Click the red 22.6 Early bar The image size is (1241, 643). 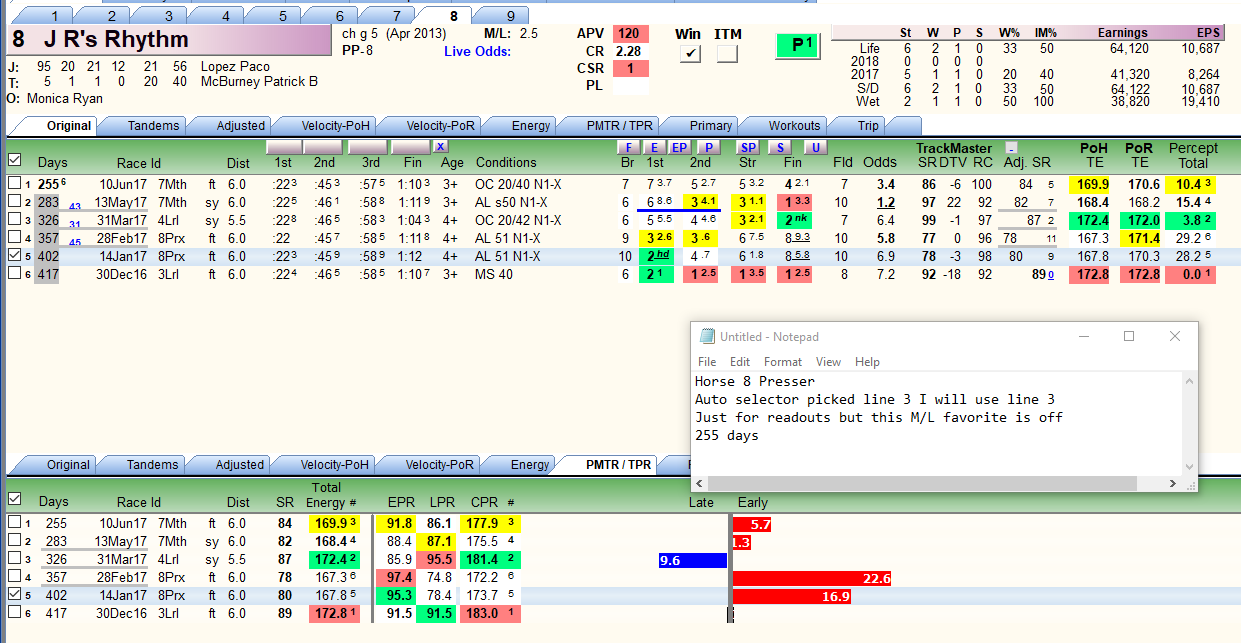coord(813,579)
